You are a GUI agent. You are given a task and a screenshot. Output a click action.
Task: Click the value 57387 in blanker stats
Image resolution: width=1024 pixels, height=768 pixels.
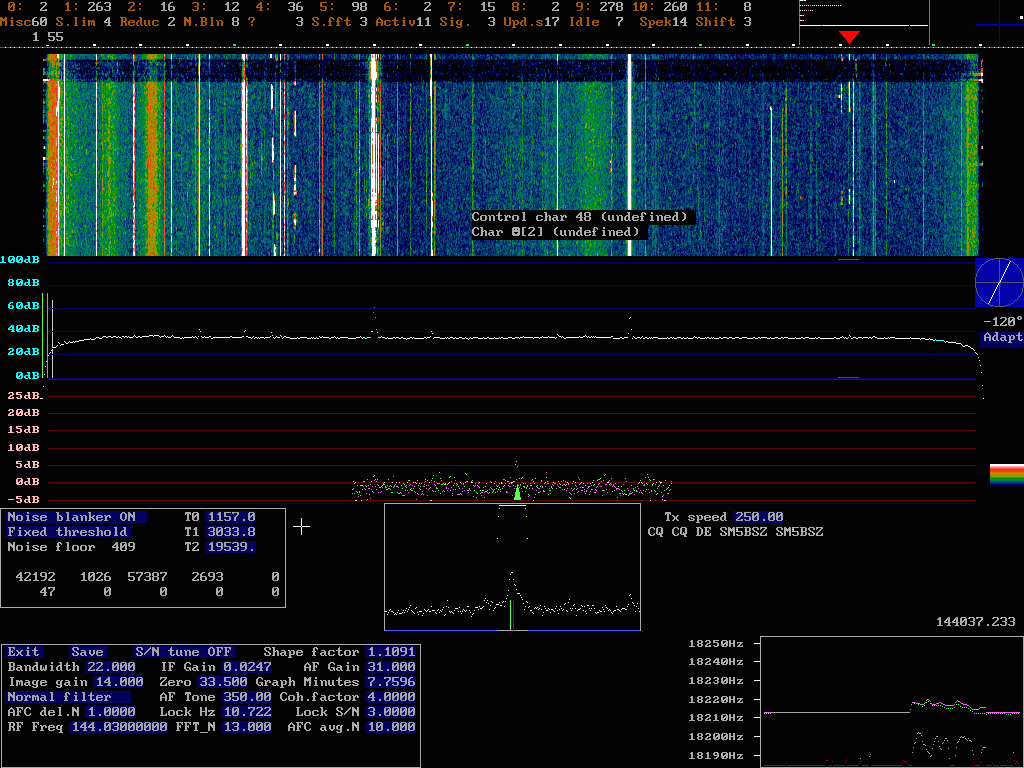coord(147,577)
